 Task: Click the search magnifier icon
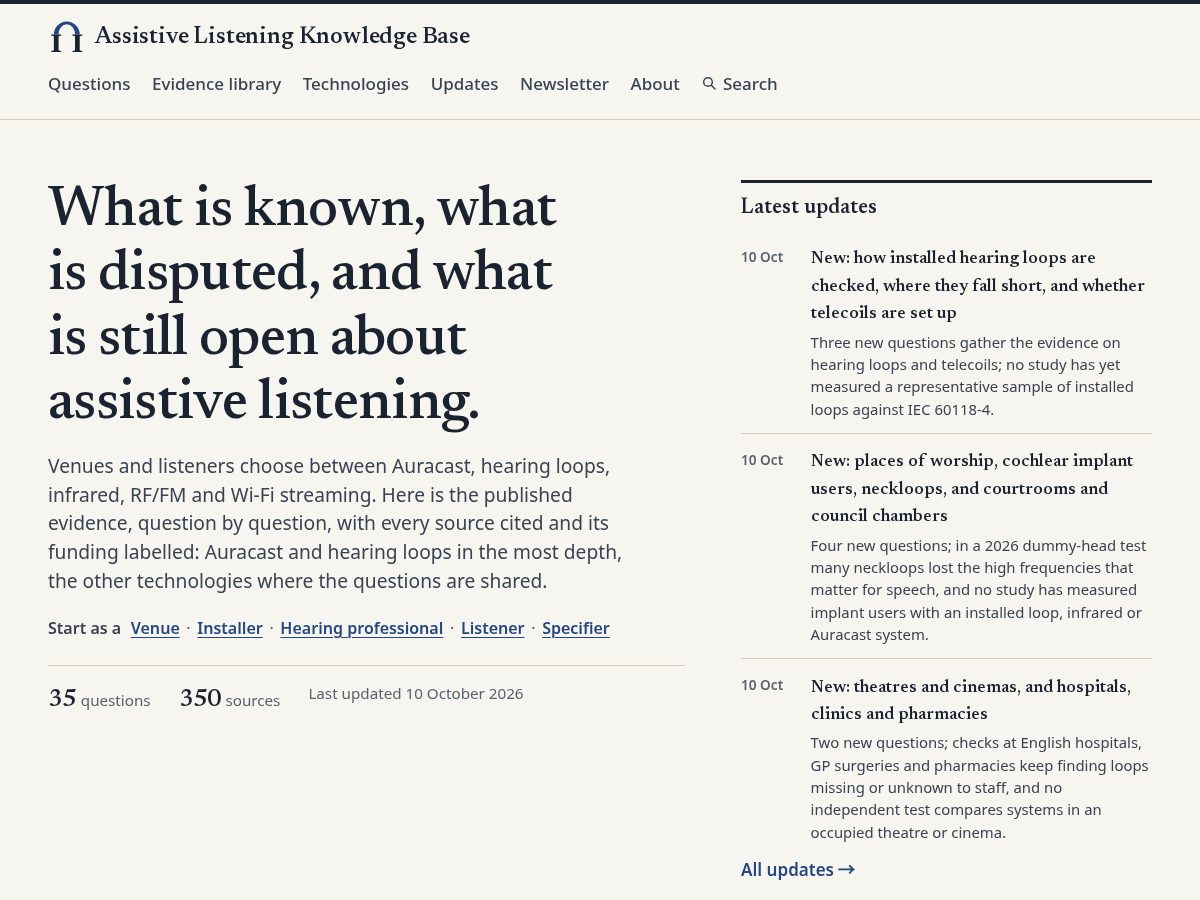(x=709, y=84)
